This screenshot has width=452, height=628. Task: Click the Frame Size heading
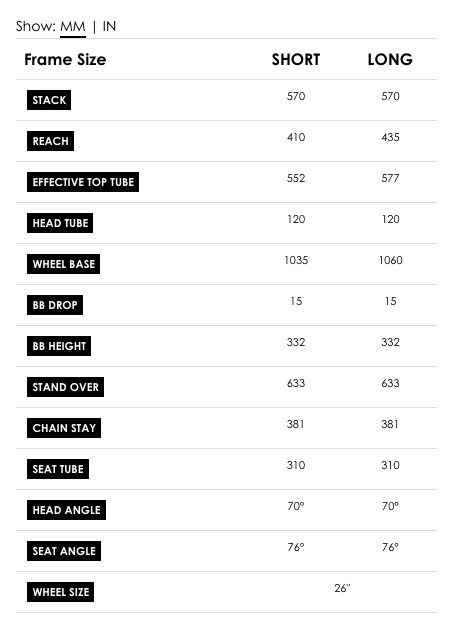[65, 59]
